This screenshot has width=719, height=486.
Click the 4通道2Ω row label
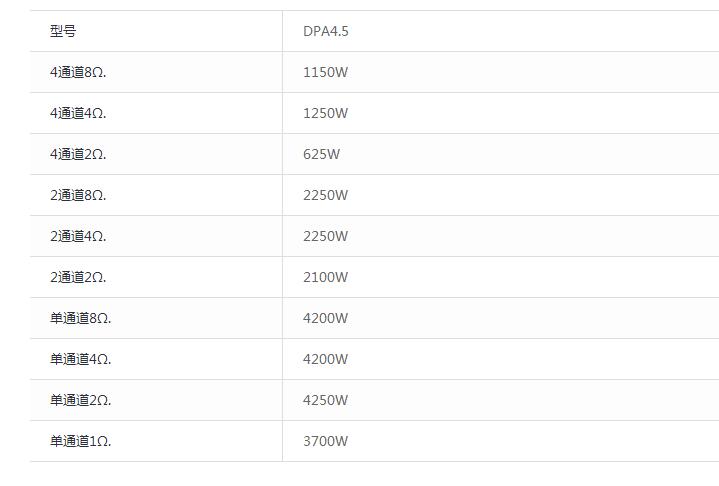[78, 154]
